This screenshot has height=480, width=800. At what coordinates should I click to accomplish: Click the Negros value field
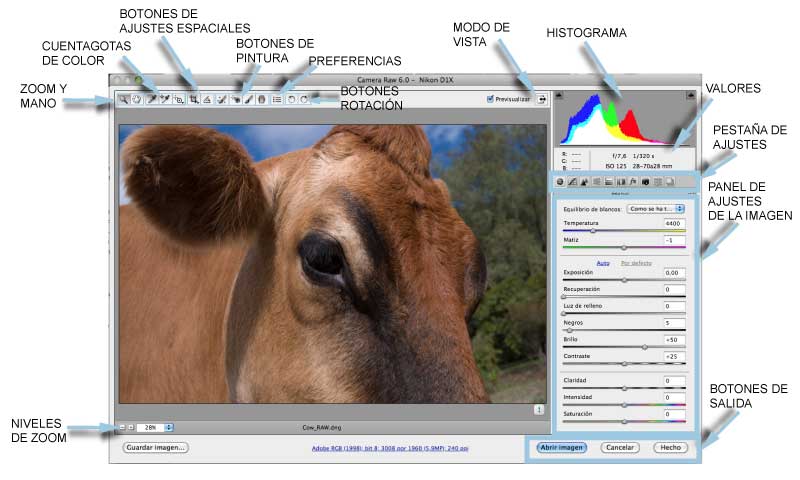click(674, 323)
